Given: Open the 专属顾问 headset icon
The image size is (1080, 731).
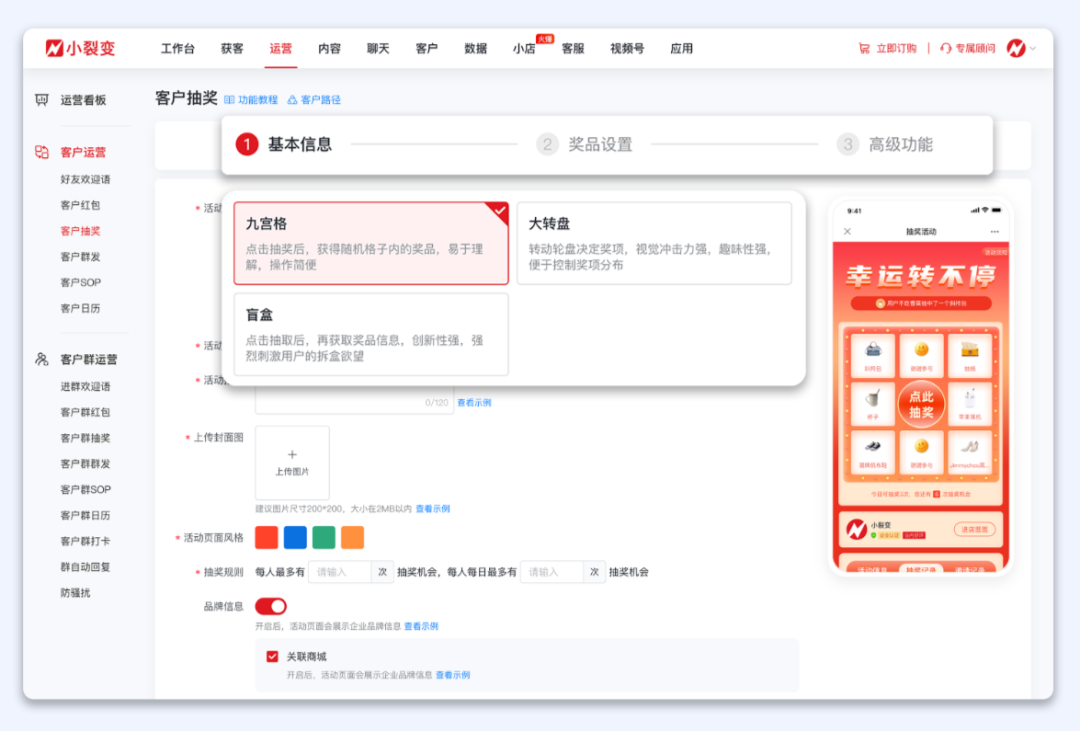Looking at the screenshot, I should click(945, 47).
